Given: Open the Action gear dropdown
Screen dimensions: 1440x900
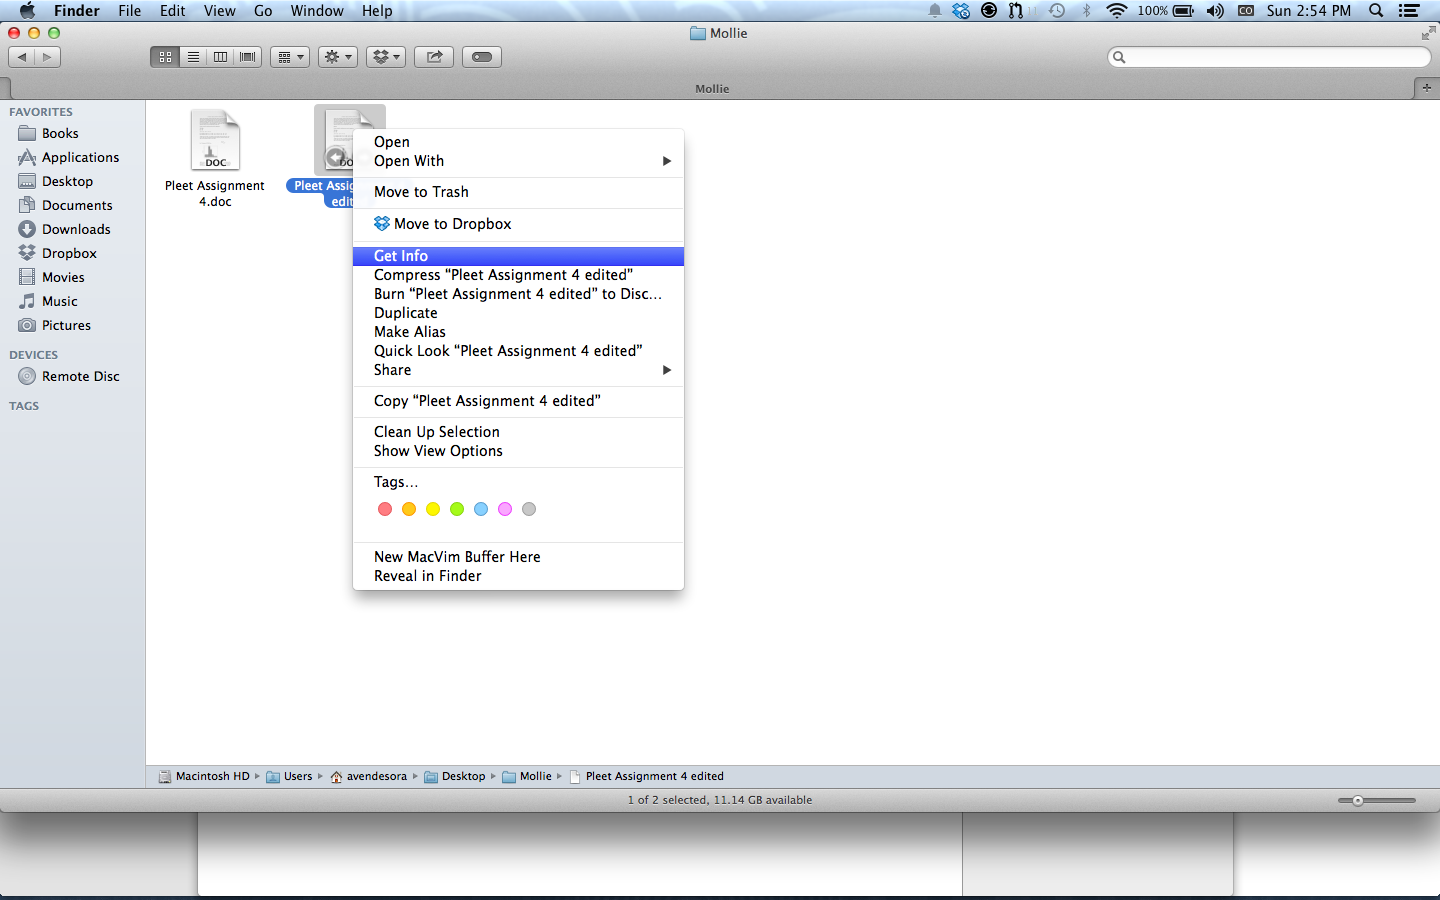Looking at the screenshot, I should coord(338,57).
